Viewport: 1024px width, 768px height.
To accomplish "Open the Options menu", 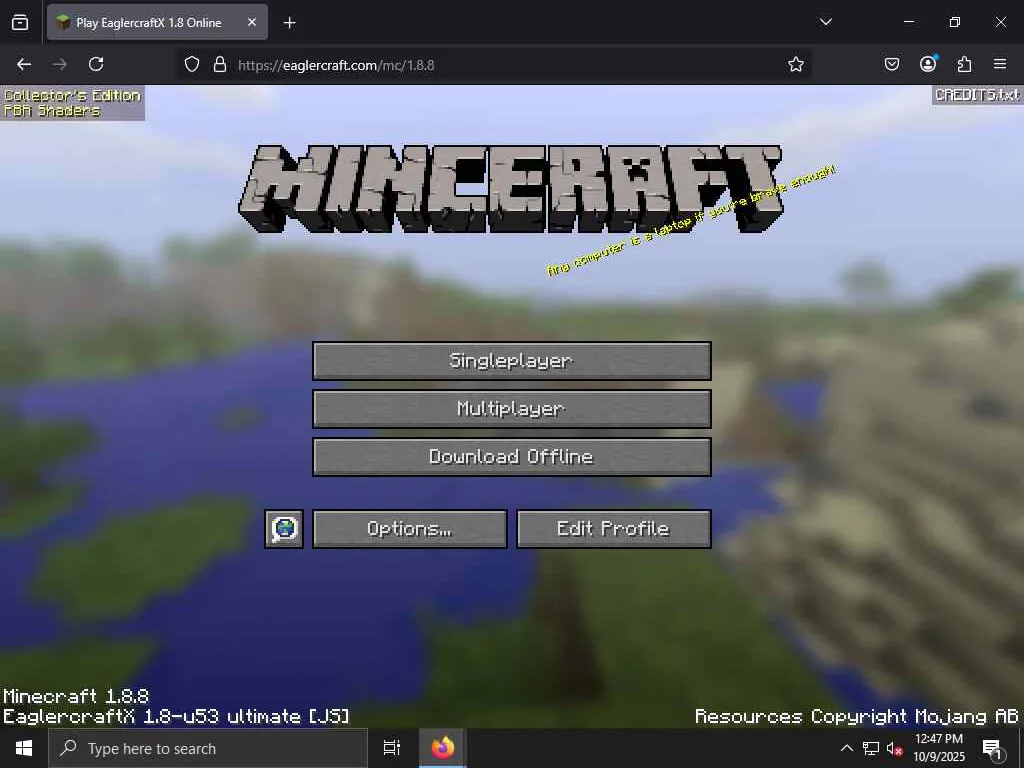I will (409, 529).
